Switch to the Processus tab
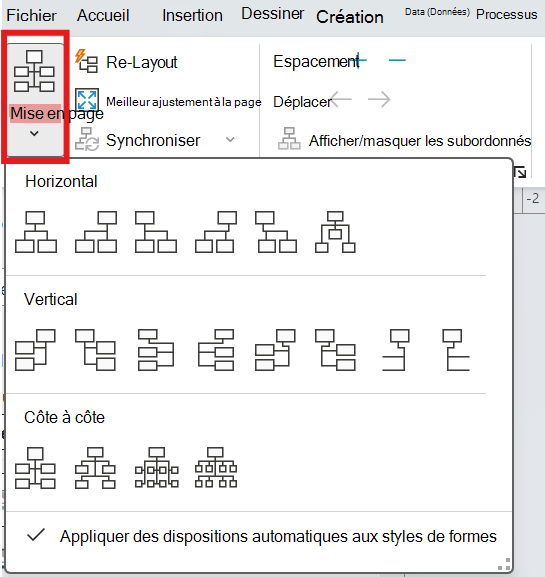 coord(506,14)
